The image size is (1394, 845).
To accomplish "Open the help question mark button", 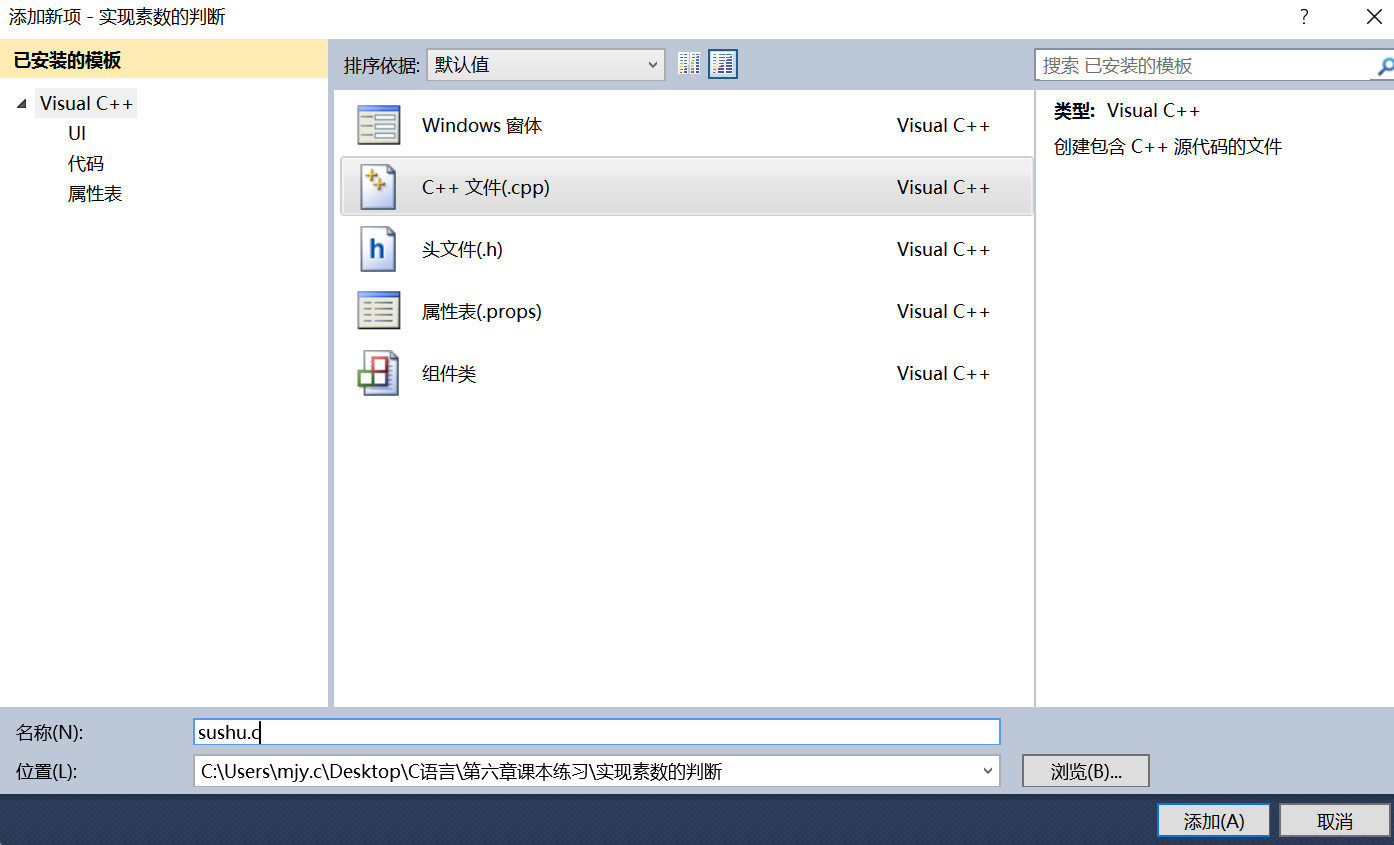I will pos(1304,17).
